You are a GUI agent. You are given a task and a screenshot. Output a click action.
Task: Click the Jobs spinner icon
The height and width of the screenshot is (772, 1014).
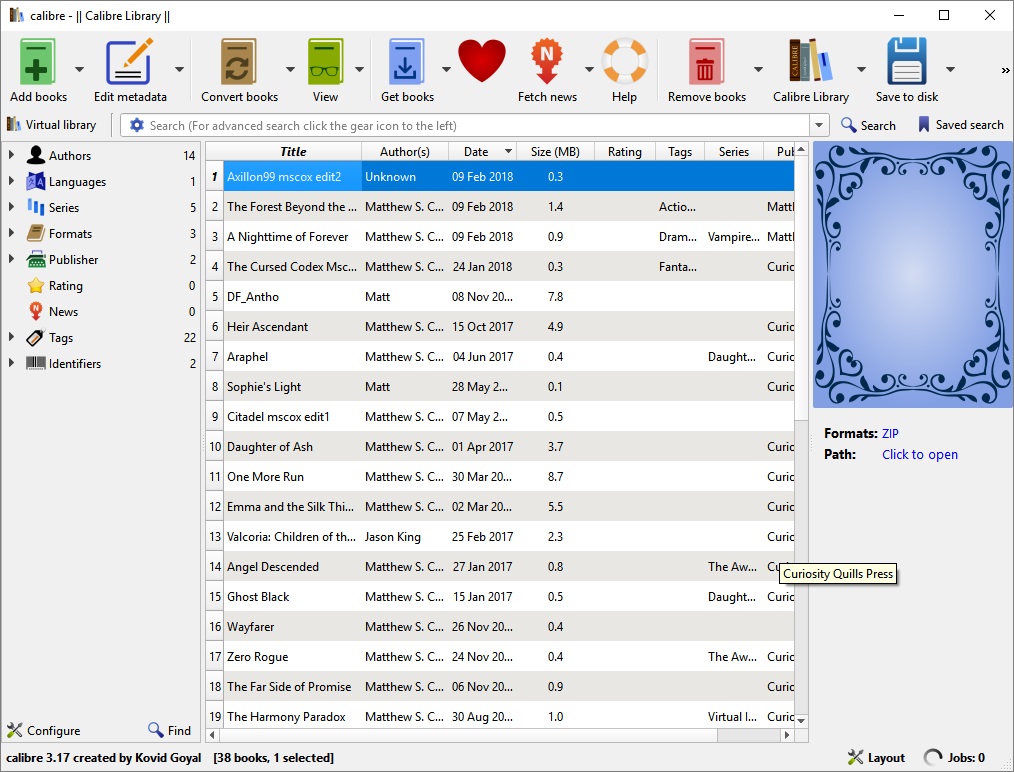point(933,757)
